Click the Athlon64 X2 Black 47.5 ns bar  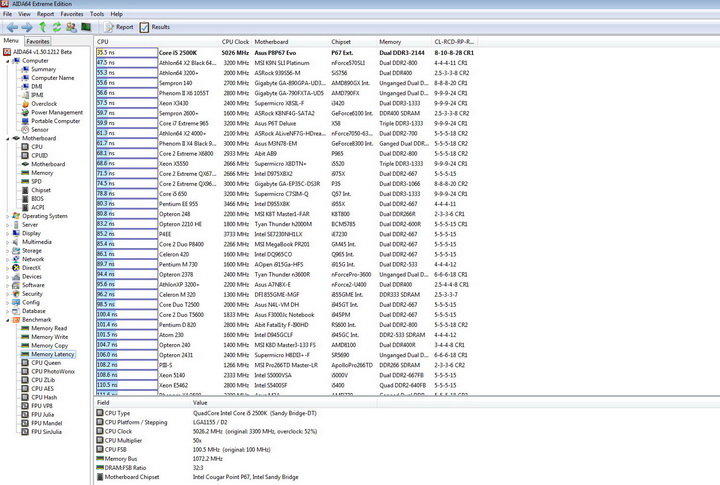pyautogui.click(x=127, y=62)
